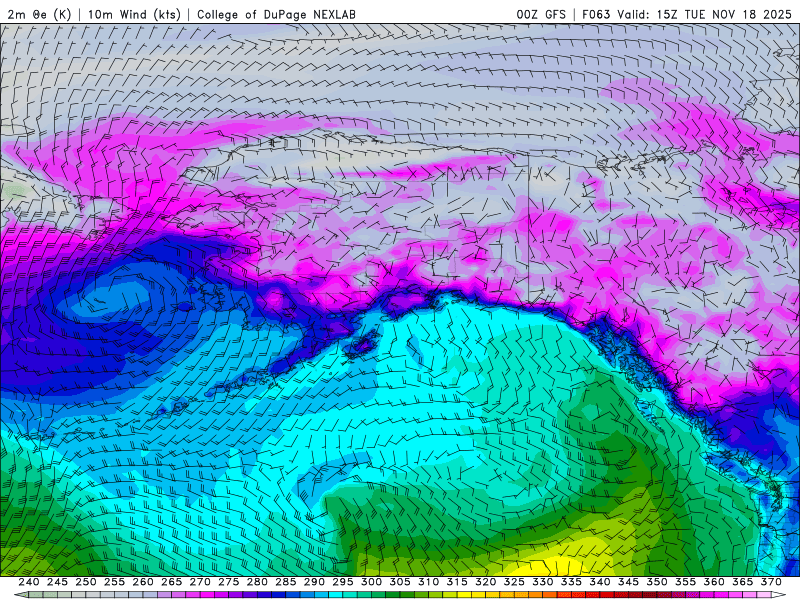Click the 310 colorbar label

[x=429, y=582]
